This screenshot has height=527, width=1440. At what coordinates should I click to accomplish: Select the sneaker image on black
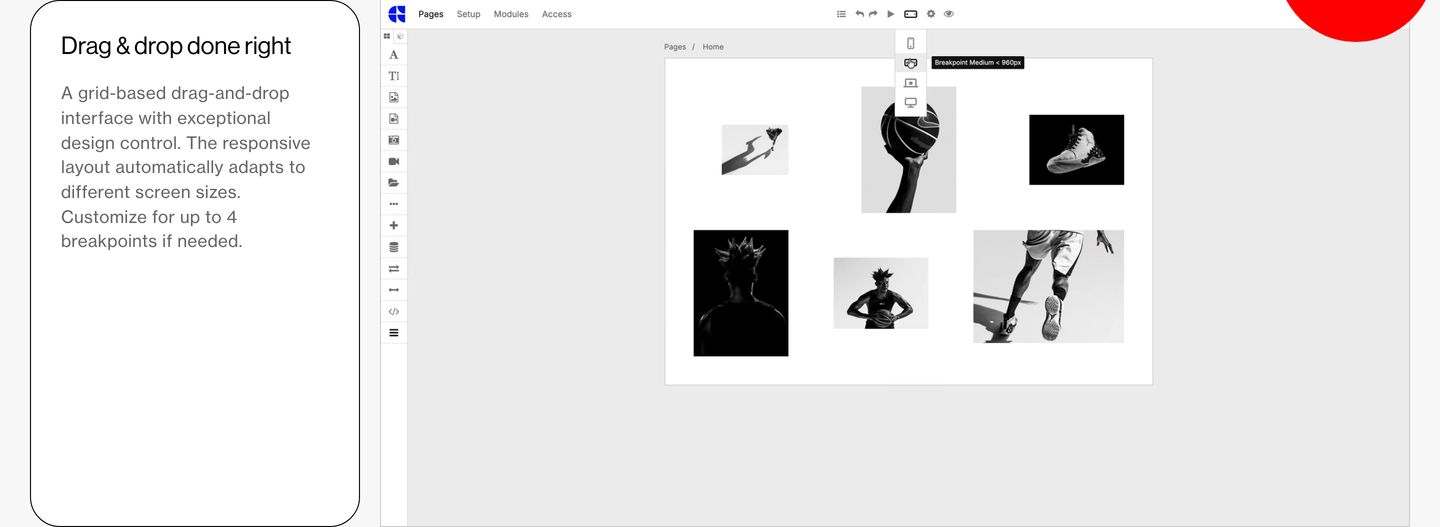[x=1077, y=150]
